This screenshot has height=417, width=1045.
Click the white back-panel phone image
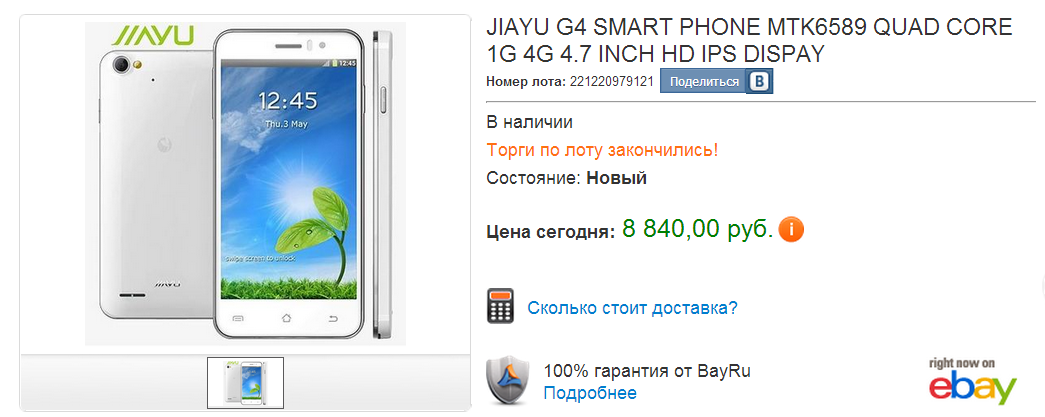[x=155, y=185]
